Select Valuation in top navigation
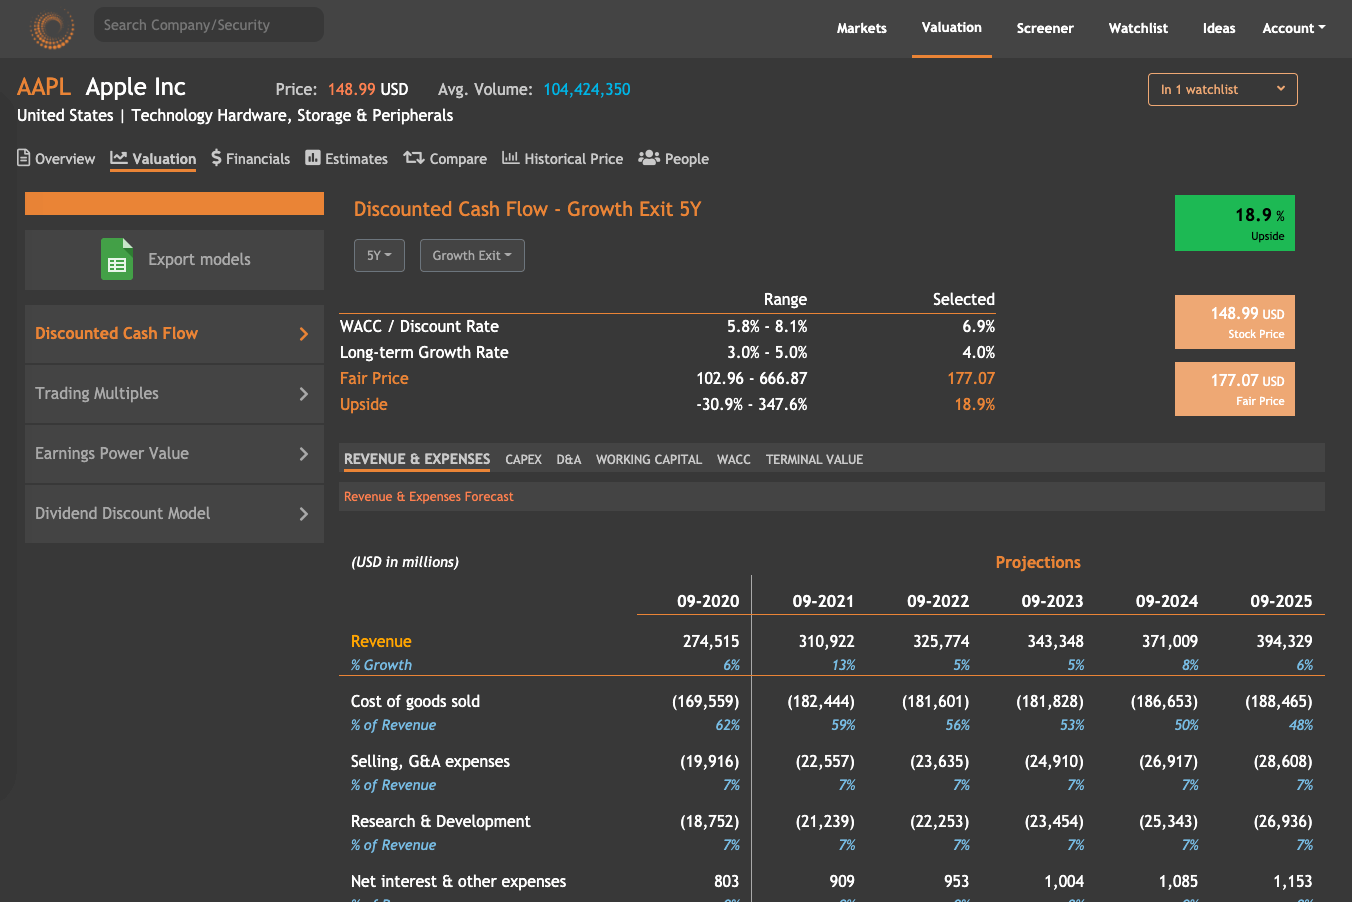1352x902 pixels. tap(951, 28)
